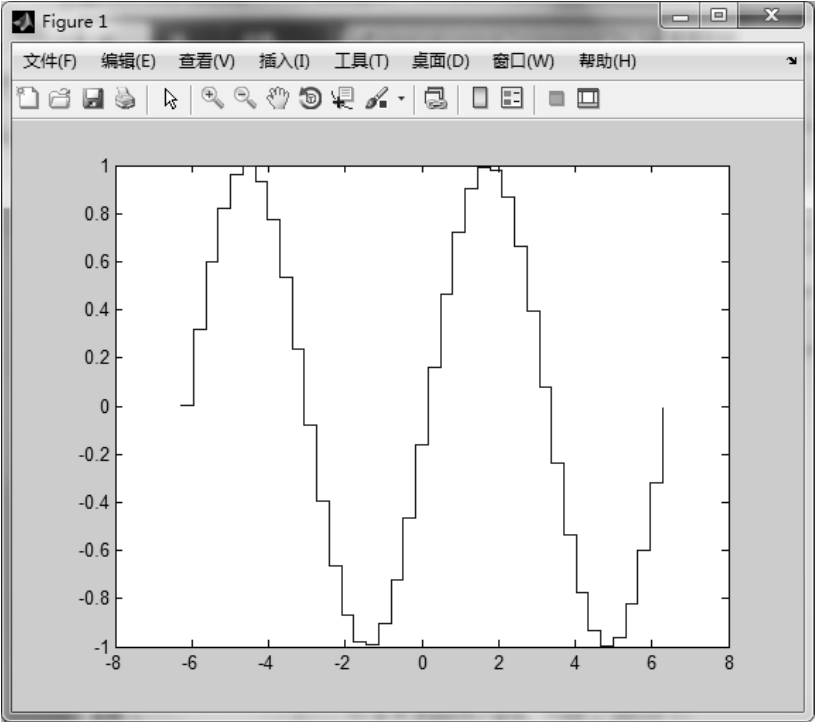Select the Zoom In magnifier tool
This screenshot has height=722, width=815.
point(212,98)
